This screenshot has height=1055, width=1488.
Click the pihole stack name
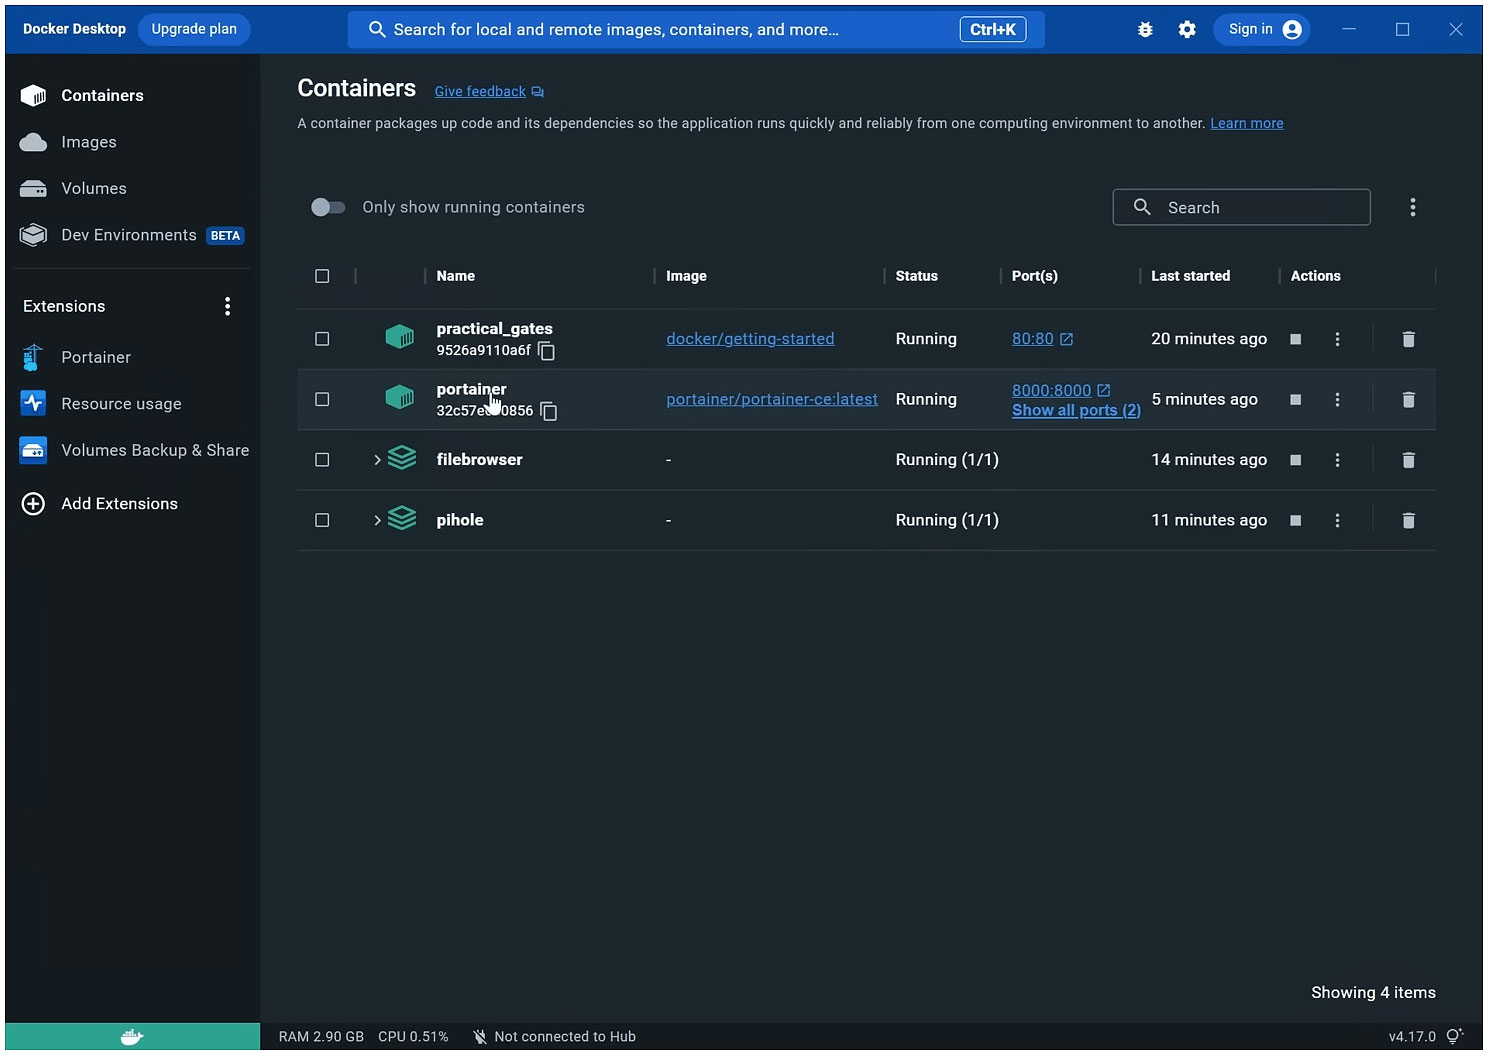tap(460, 520)
